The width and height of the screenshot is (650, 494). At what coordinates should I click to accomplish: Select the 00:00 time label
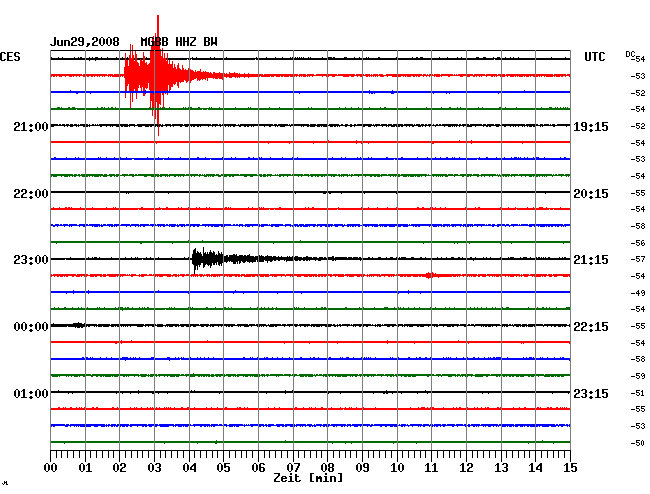(31, 327)
